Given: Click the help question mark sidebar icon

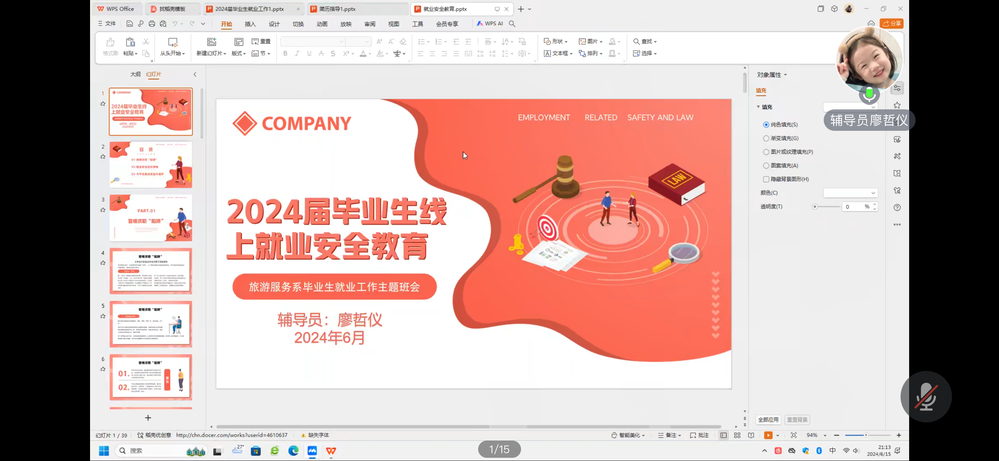Looking at the screenshot, I should [897, 208].
